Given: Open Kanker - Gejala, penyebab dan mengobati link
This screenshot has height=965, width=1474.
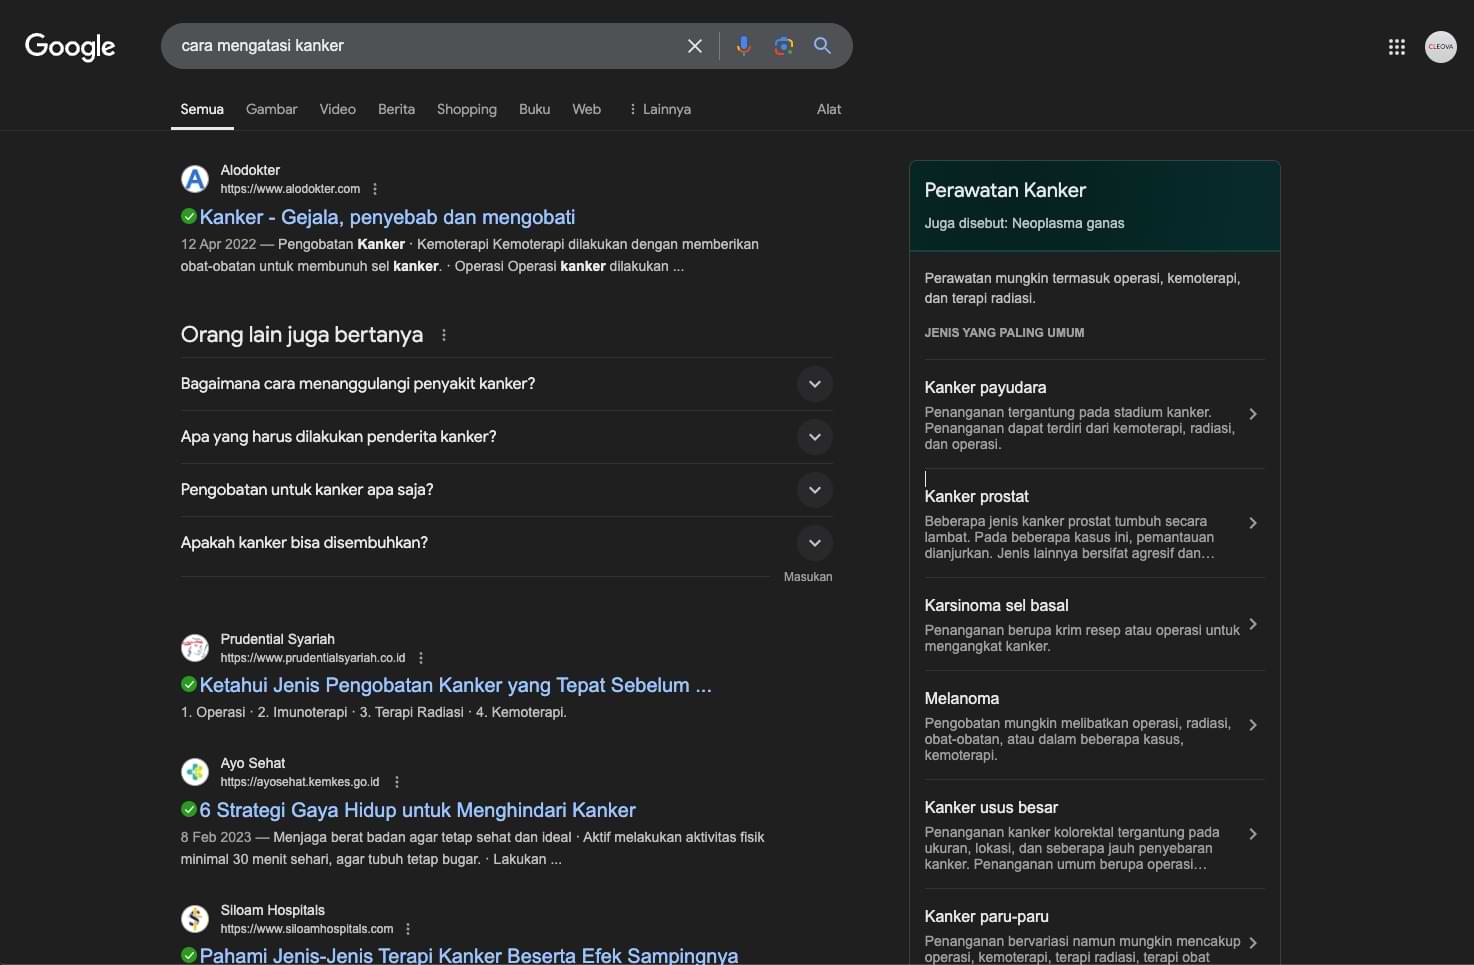Looking at the screenshot, I should coord(388,217).
